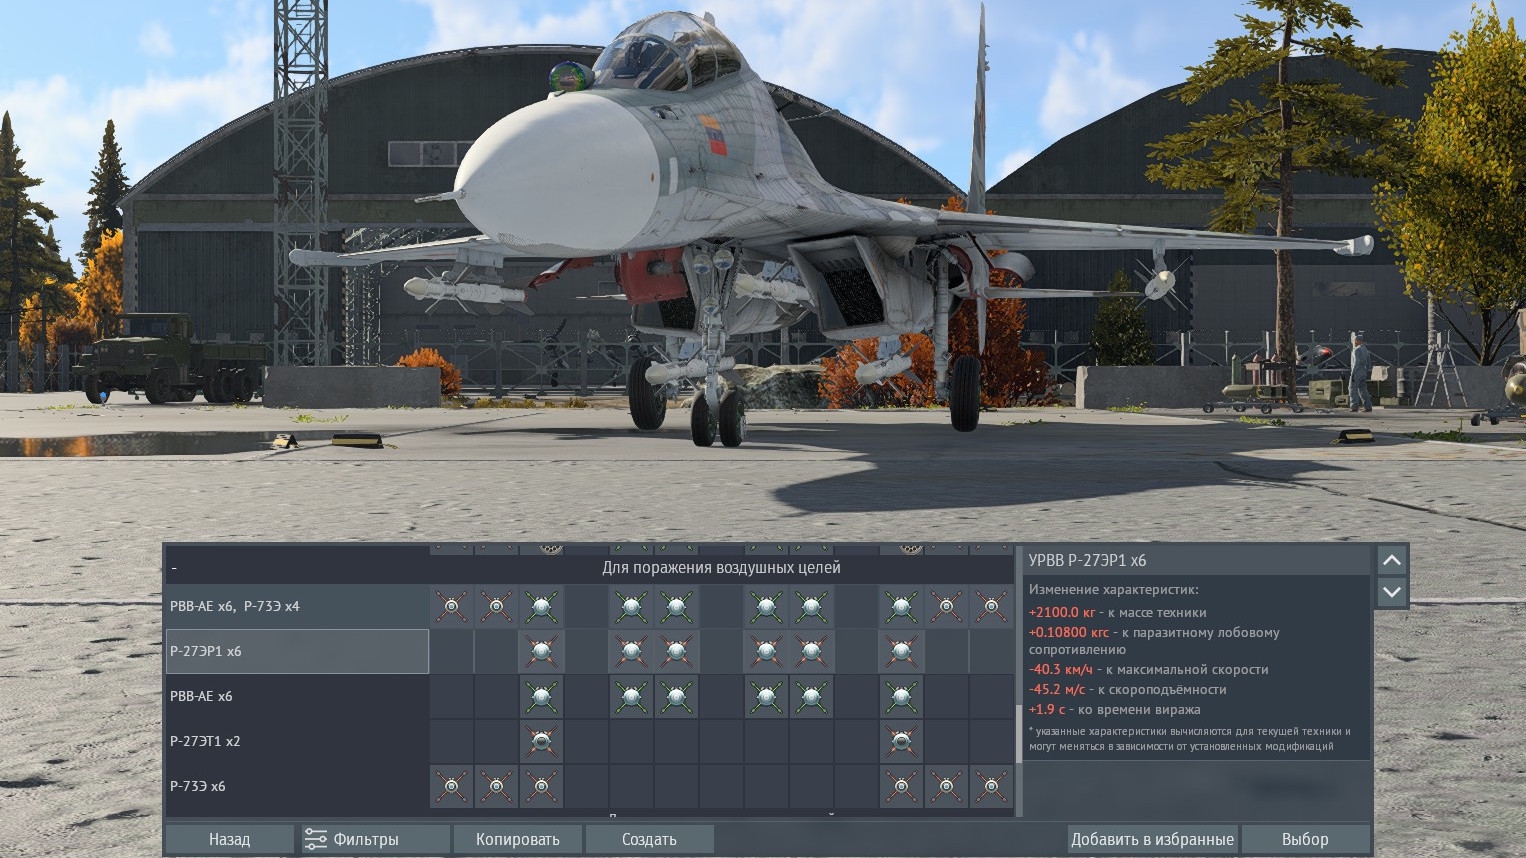Click second-to-last missile icon in РВВ-АЕ x6, Р-73Э x4 row
Screen dimensions: 1526x858
tap(946, 606)
